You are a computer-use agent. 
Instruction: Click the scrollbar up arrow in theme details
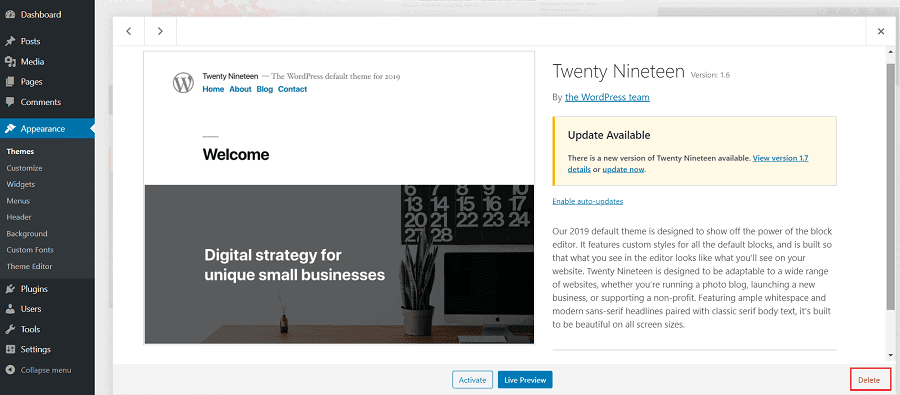pyautogui.click(x=890, y=52)
